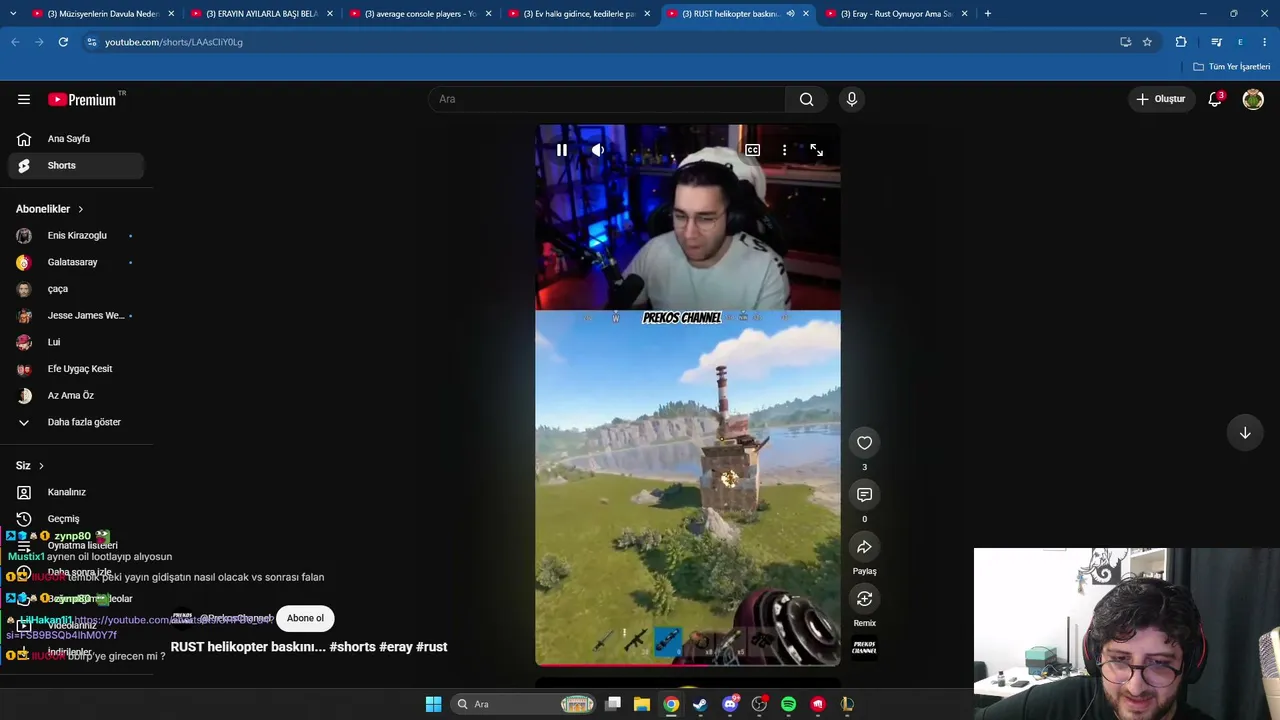Go to Ana Sayfa in sidebar
Viewport: 1280px width, 720px height.
click(x=76, y=139)
